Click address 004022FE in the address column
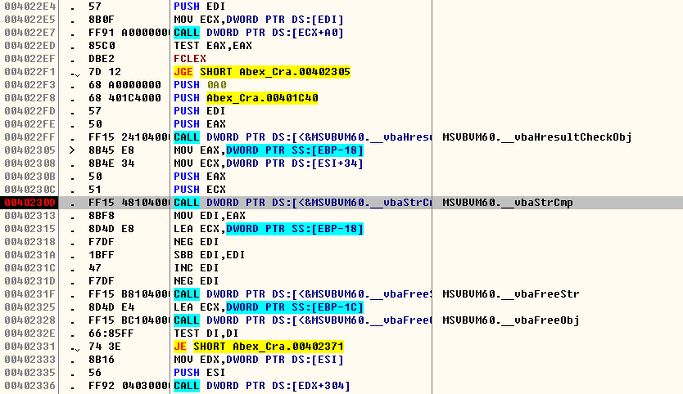Screen dimensions: 683x394 pyautogui.click(x=30, y=124)
